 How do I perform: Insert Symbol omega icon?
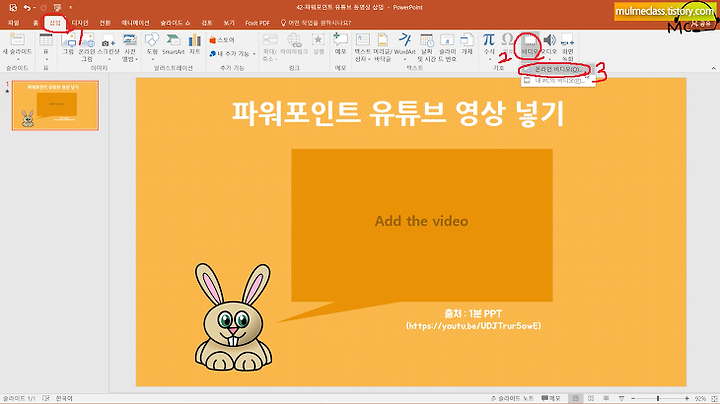click(x=507, y=40)
